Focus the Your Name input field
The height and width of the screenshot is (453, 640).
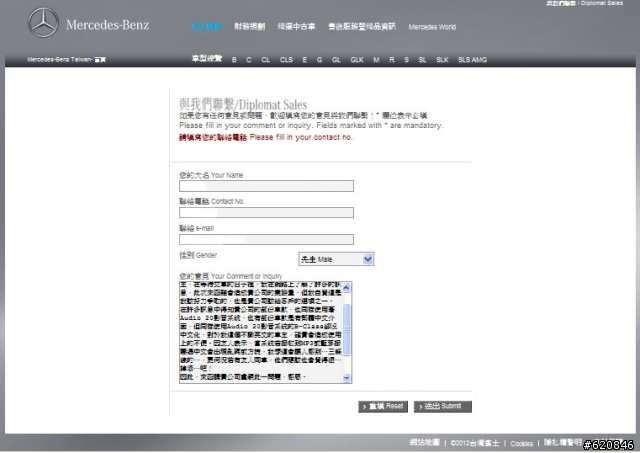[x=267, y=186]
